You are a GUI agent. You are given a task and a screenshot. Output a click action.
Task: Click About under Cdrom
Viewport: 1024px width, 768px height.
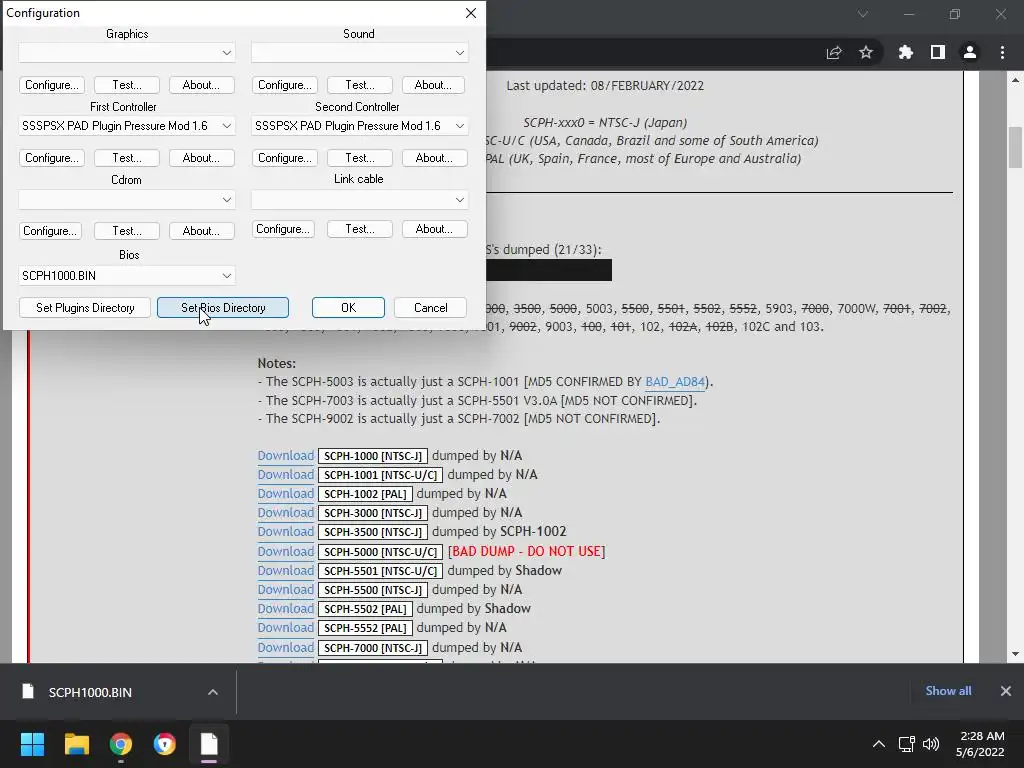click(x=201, y=231)
